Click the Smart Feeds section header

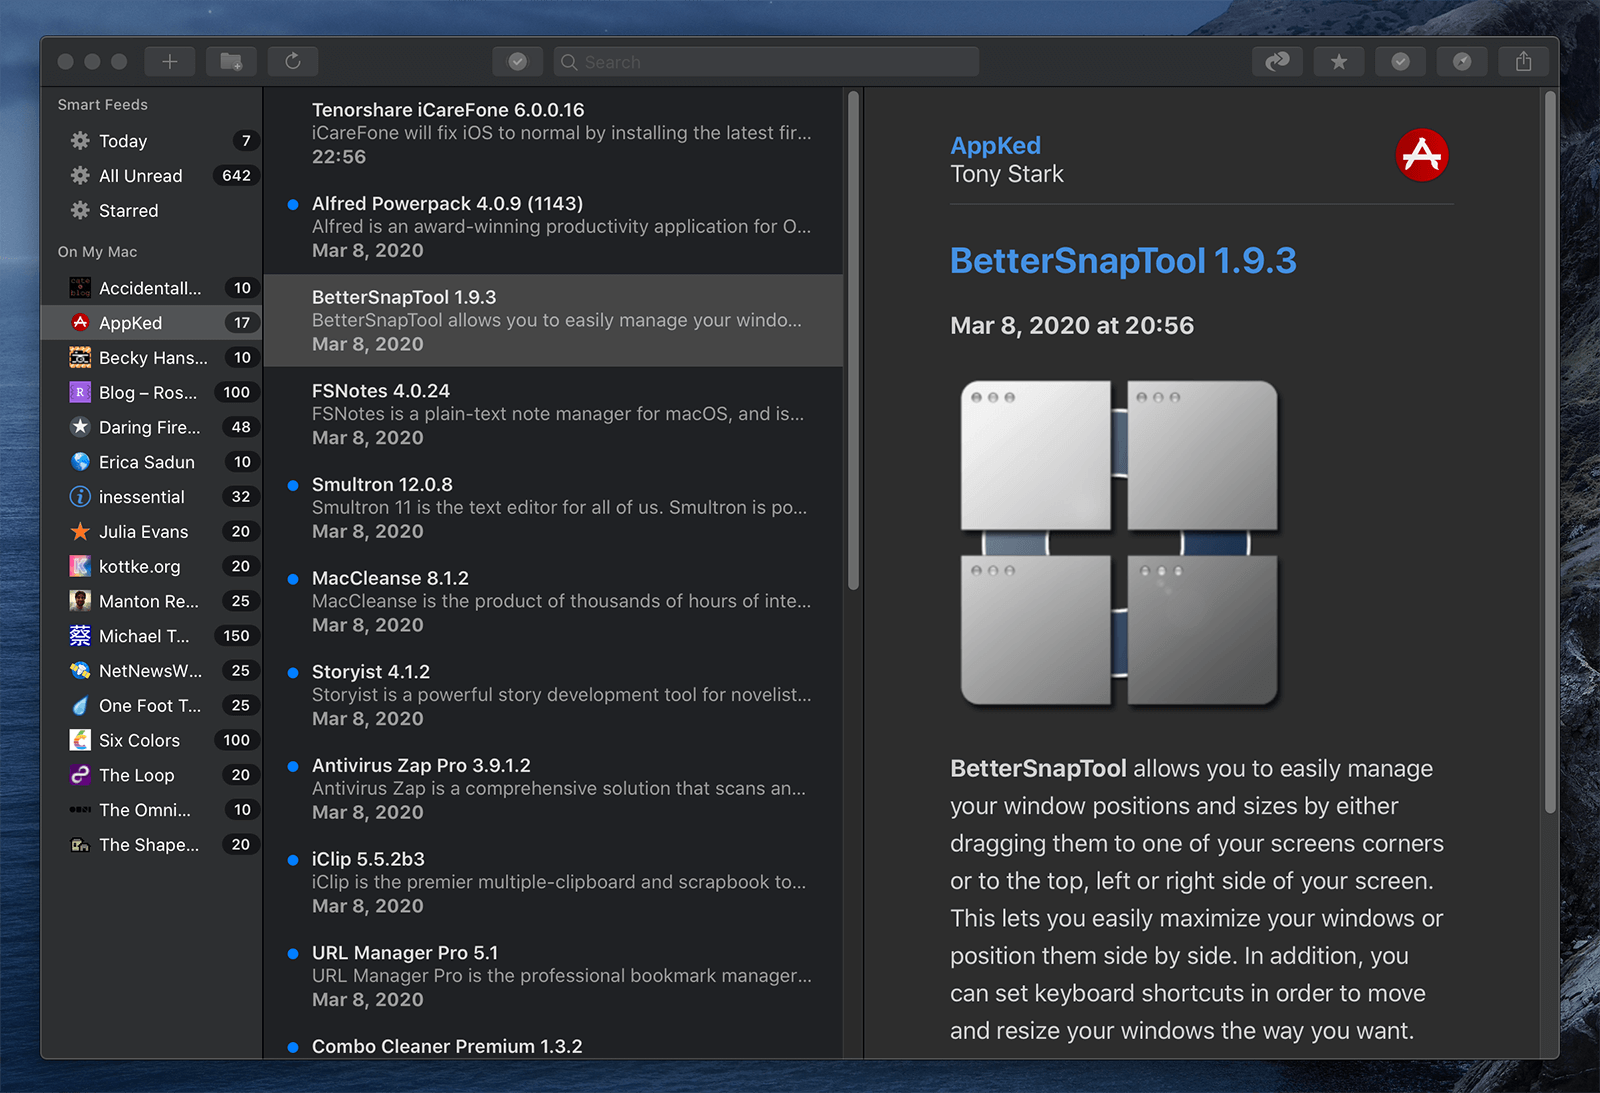click(x=103, y=105)
